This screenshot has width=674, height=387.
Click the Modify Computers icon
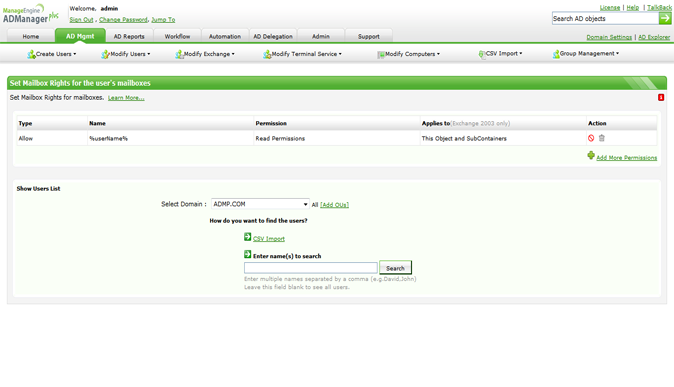coord(381,55)
